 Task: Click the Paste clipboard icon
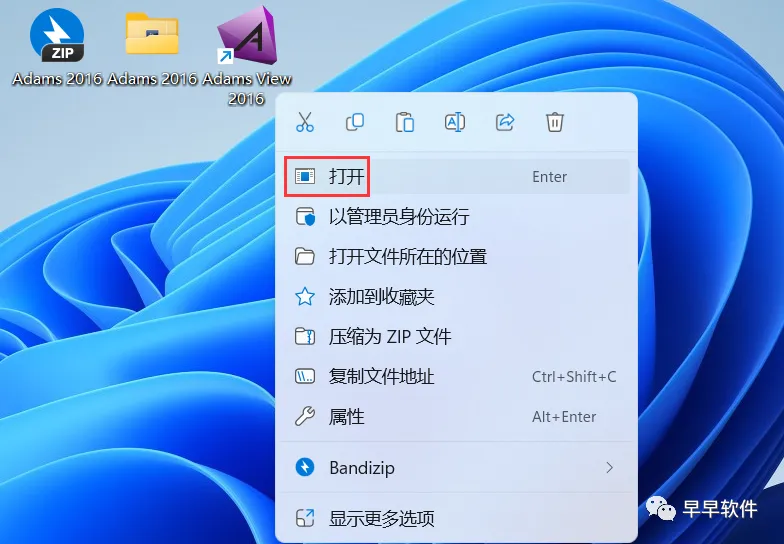coord(404,122)
